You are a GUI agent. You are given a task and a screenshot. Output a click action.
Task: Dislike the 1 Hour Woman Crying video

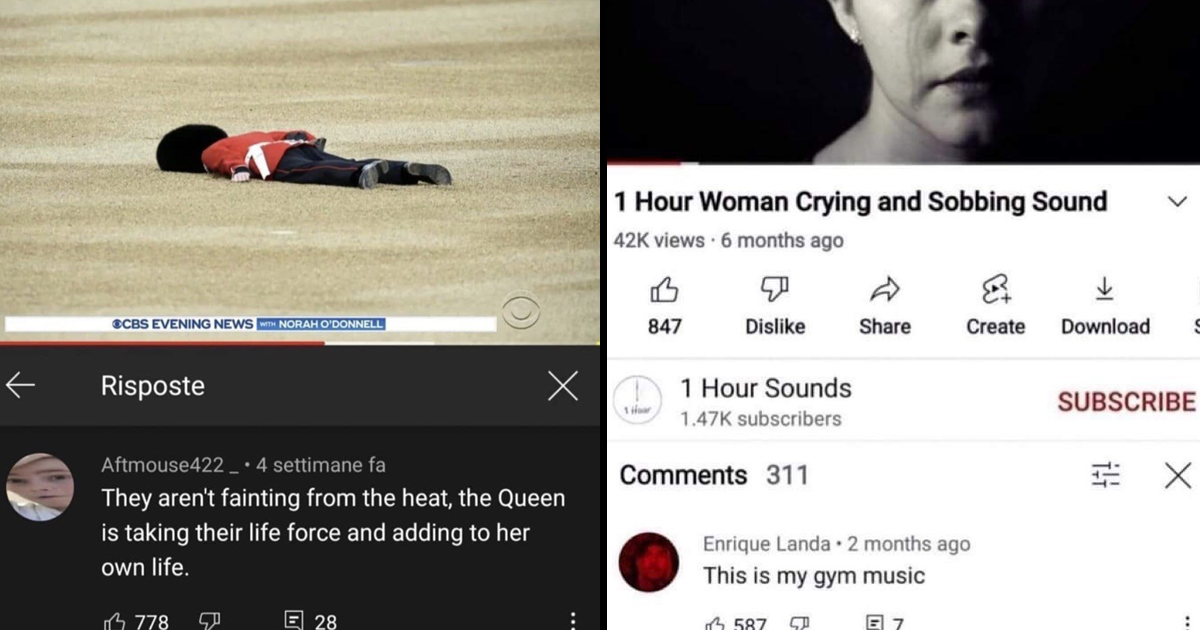tap(775, 306)
